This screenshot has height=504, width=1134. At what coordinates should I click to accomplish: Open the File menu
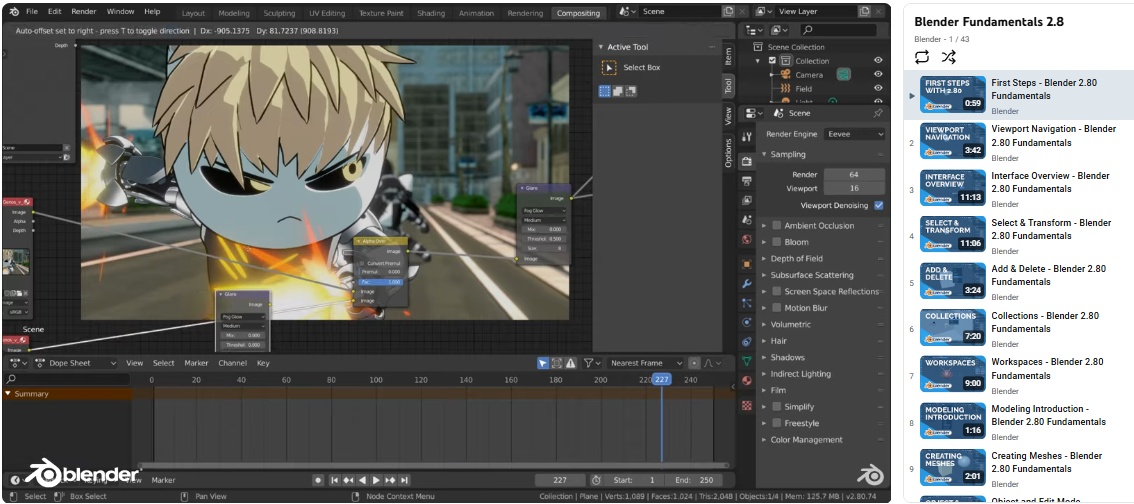tap(32, 12)
